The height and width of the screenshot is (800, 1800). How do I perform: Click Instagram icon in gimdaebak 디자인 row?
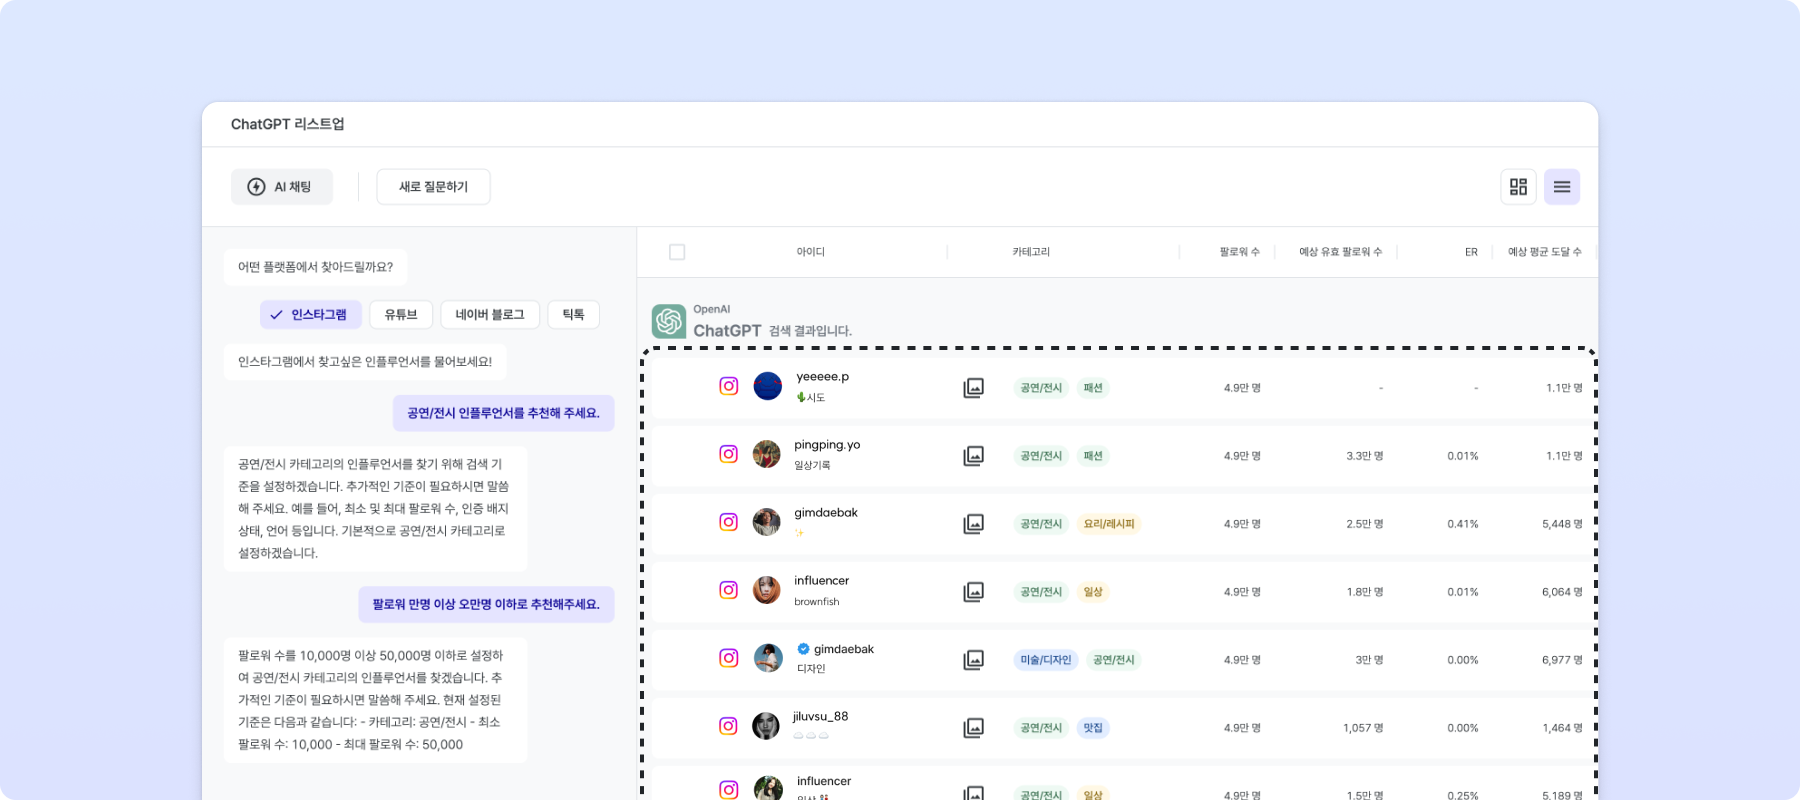tap(729, 658)
